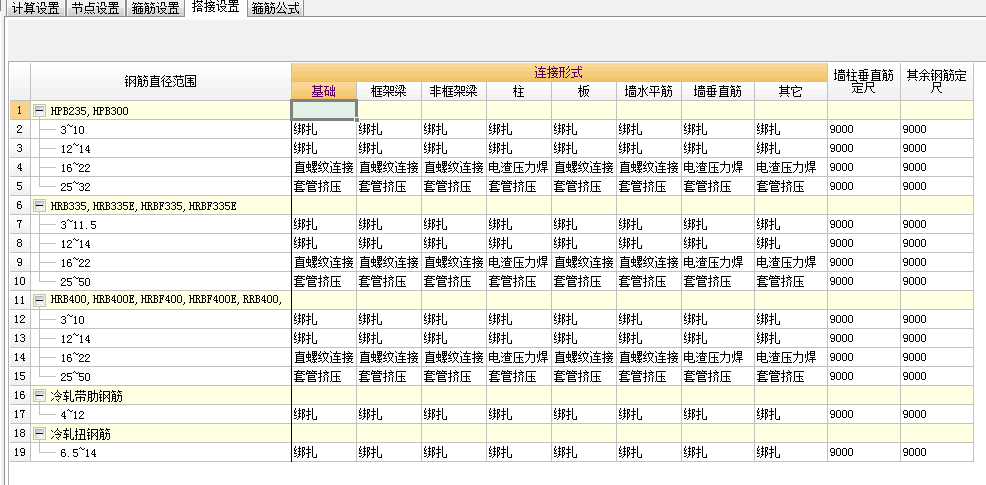Select row 15 其它 cell 套管挤压
This screenshot has width=986, height=485.
tap(790, 376)
